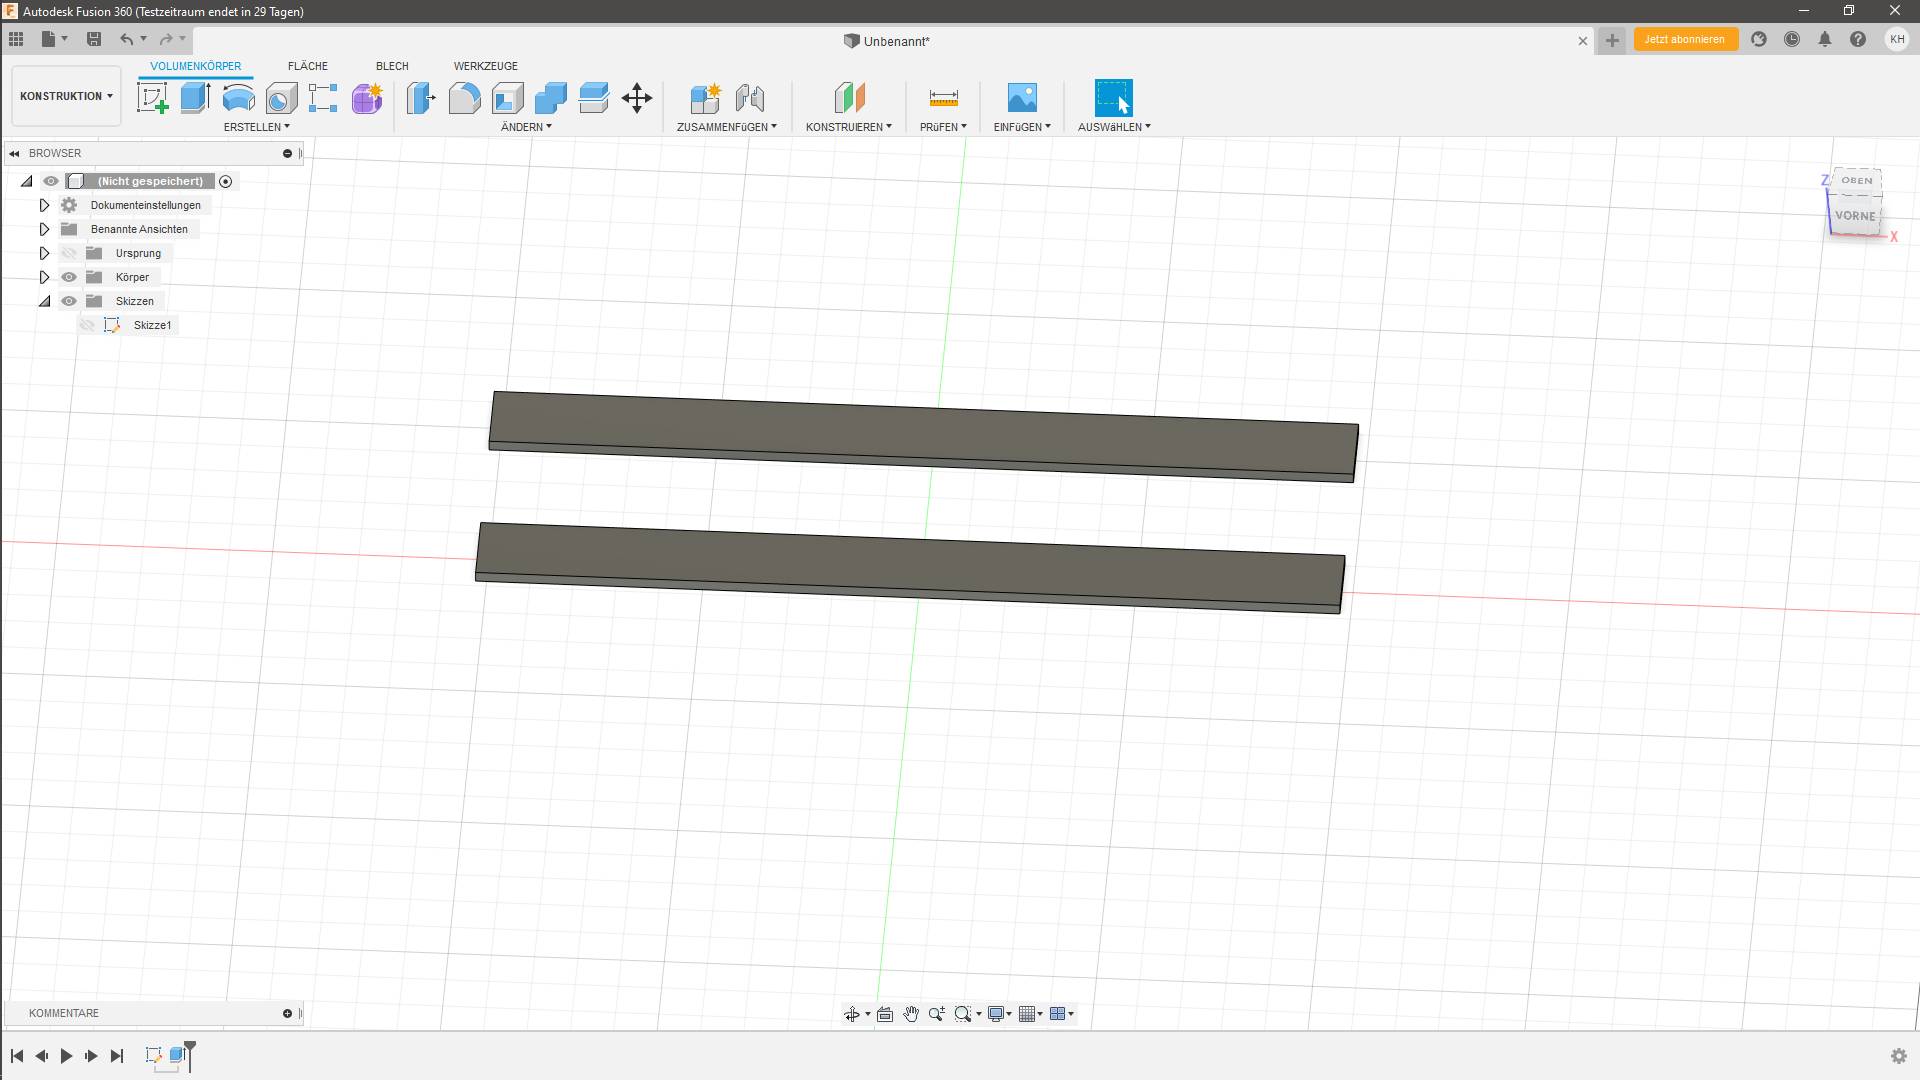Image resolution: width=1920 pixels, height=1080 pixels.
Task: Select the Create Sketch tool
Action: click(x=152, y=97)
